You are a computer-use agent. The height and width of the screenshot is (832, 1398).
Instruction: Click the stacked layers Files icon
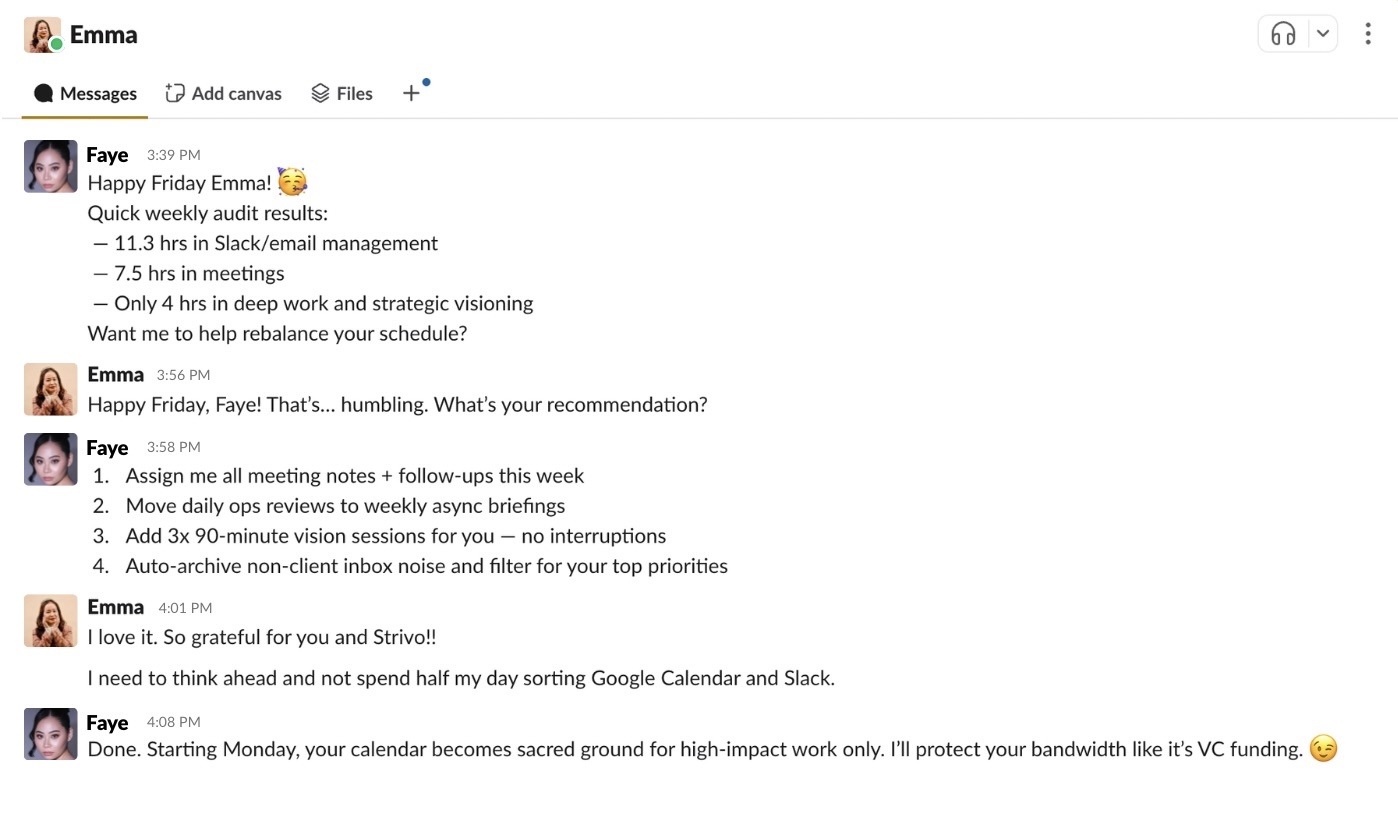(x=320, y=94)
